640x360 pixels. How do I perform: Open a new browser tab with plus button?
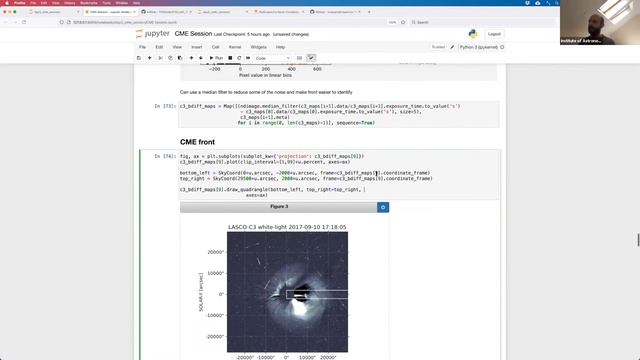pos(369,12)
